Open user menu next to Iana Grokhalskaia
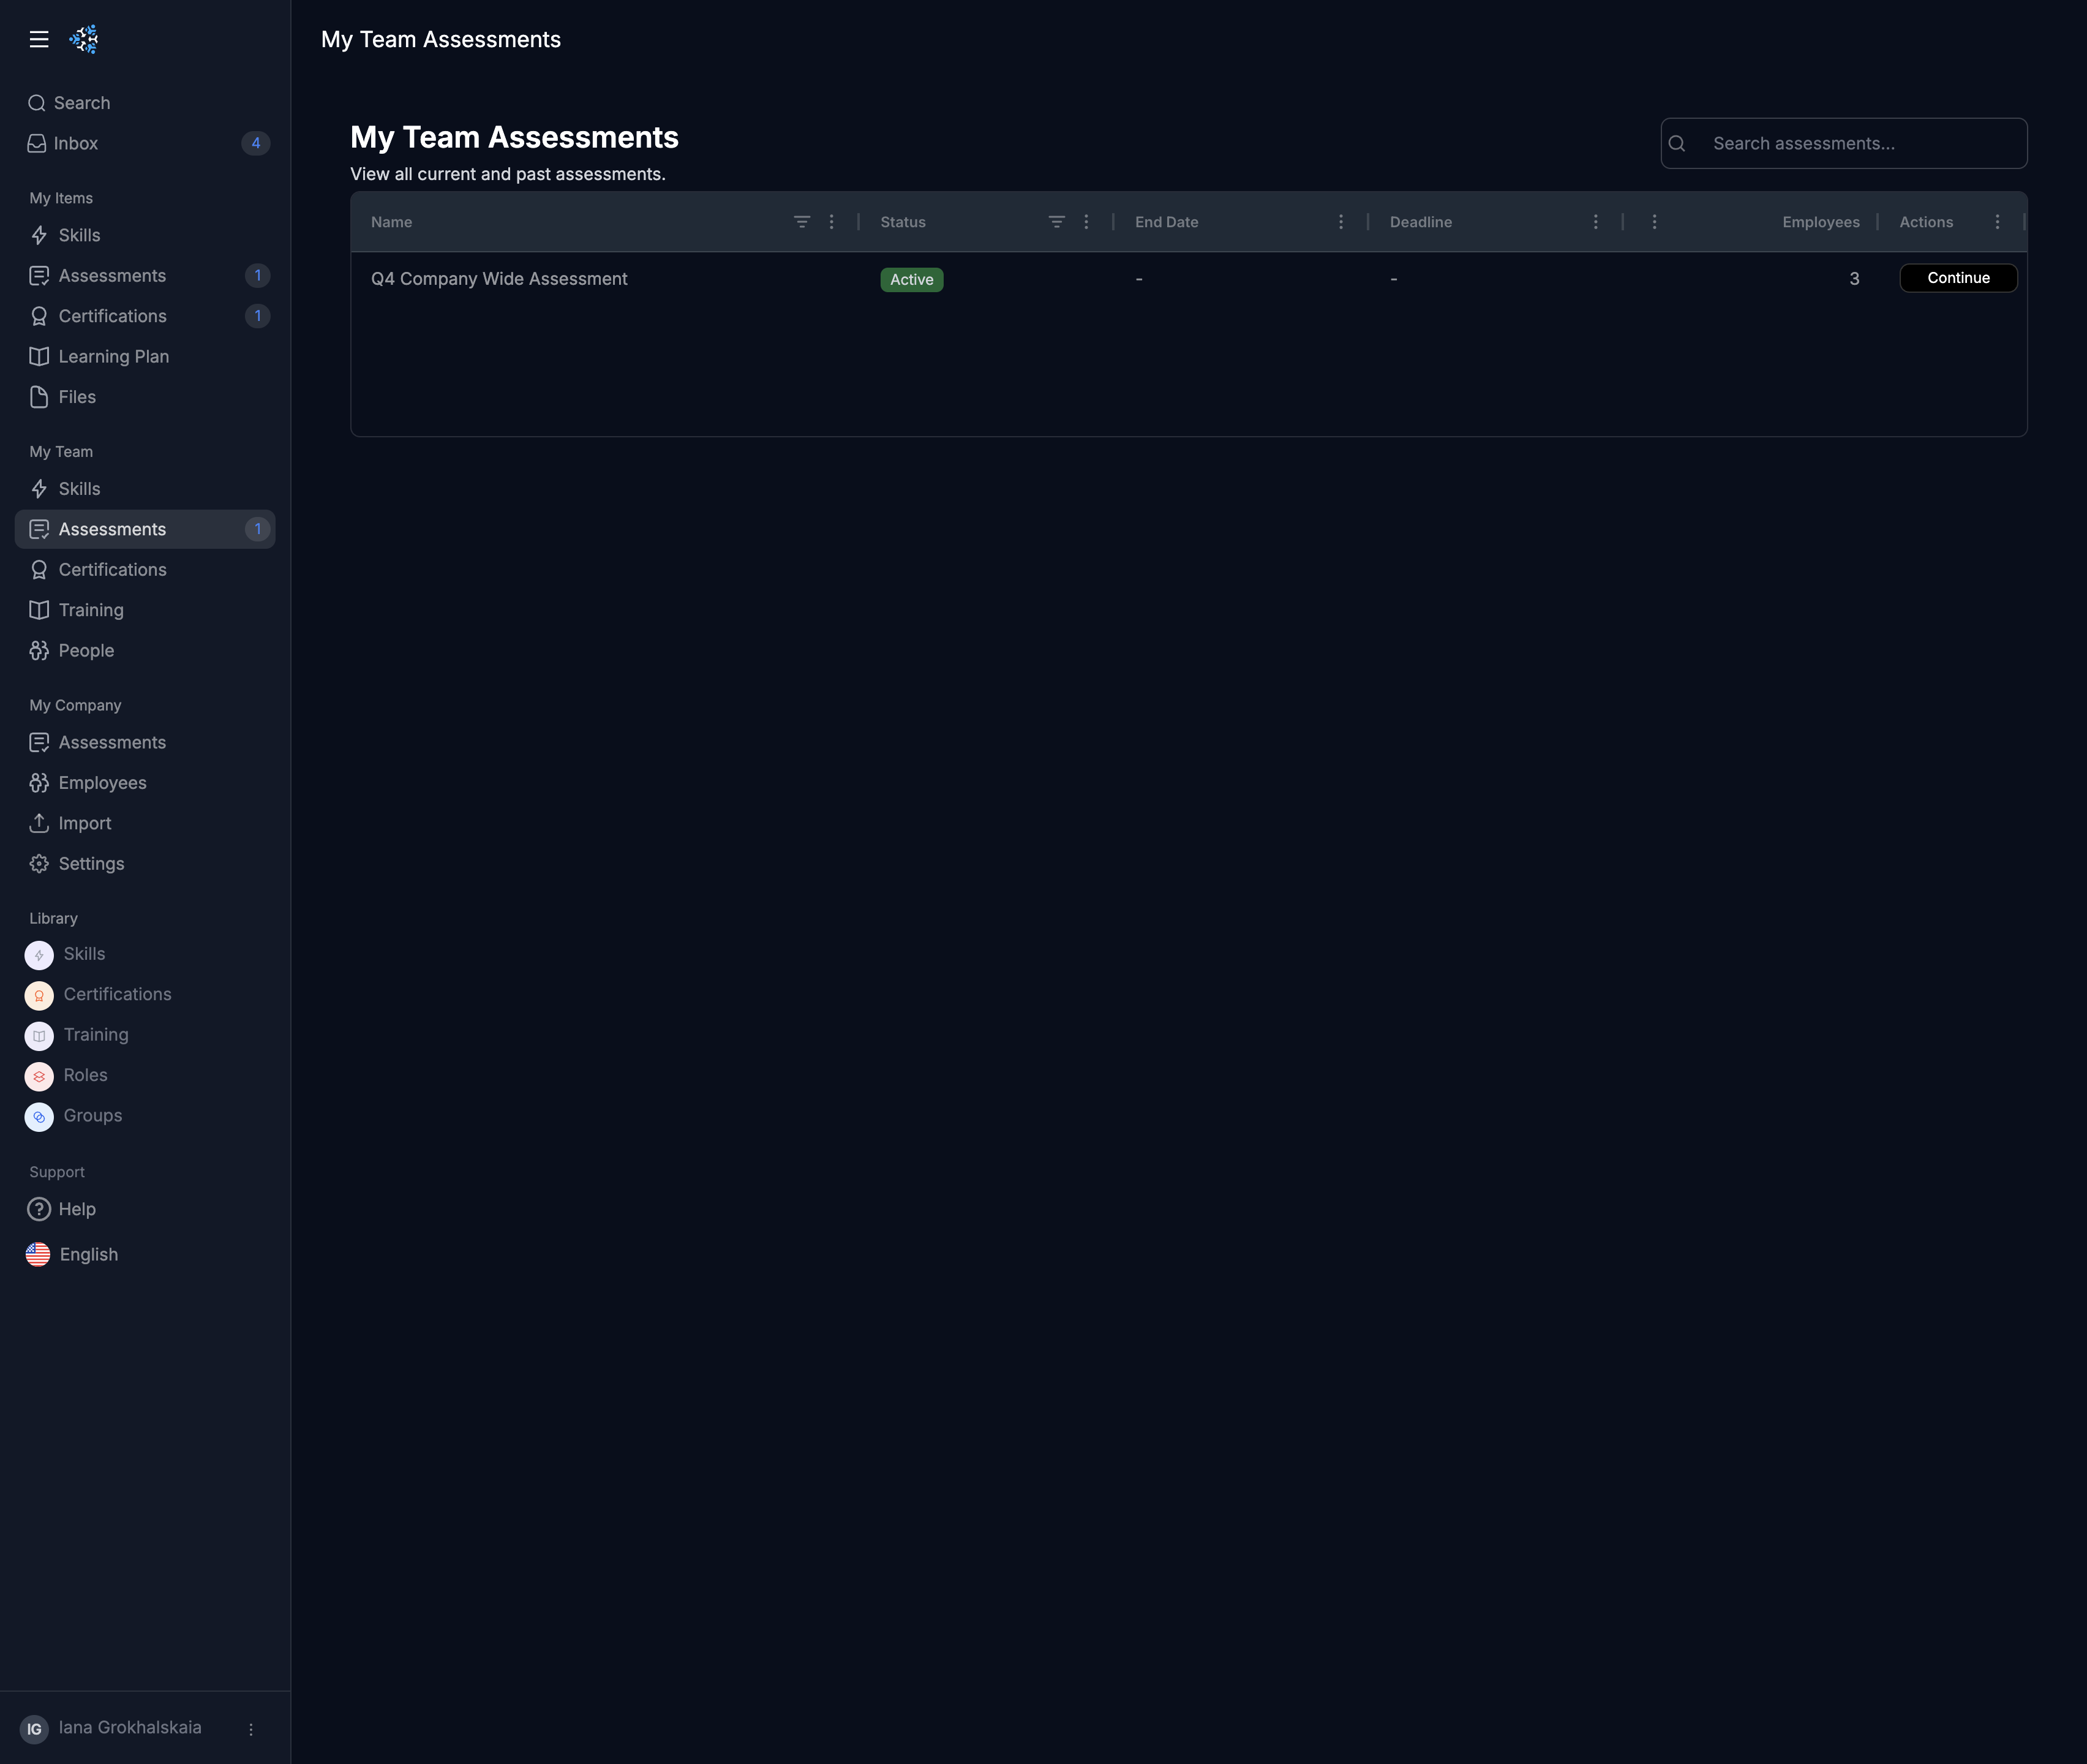Viewport: 2087px width, 1764px height. point(251,1729)
